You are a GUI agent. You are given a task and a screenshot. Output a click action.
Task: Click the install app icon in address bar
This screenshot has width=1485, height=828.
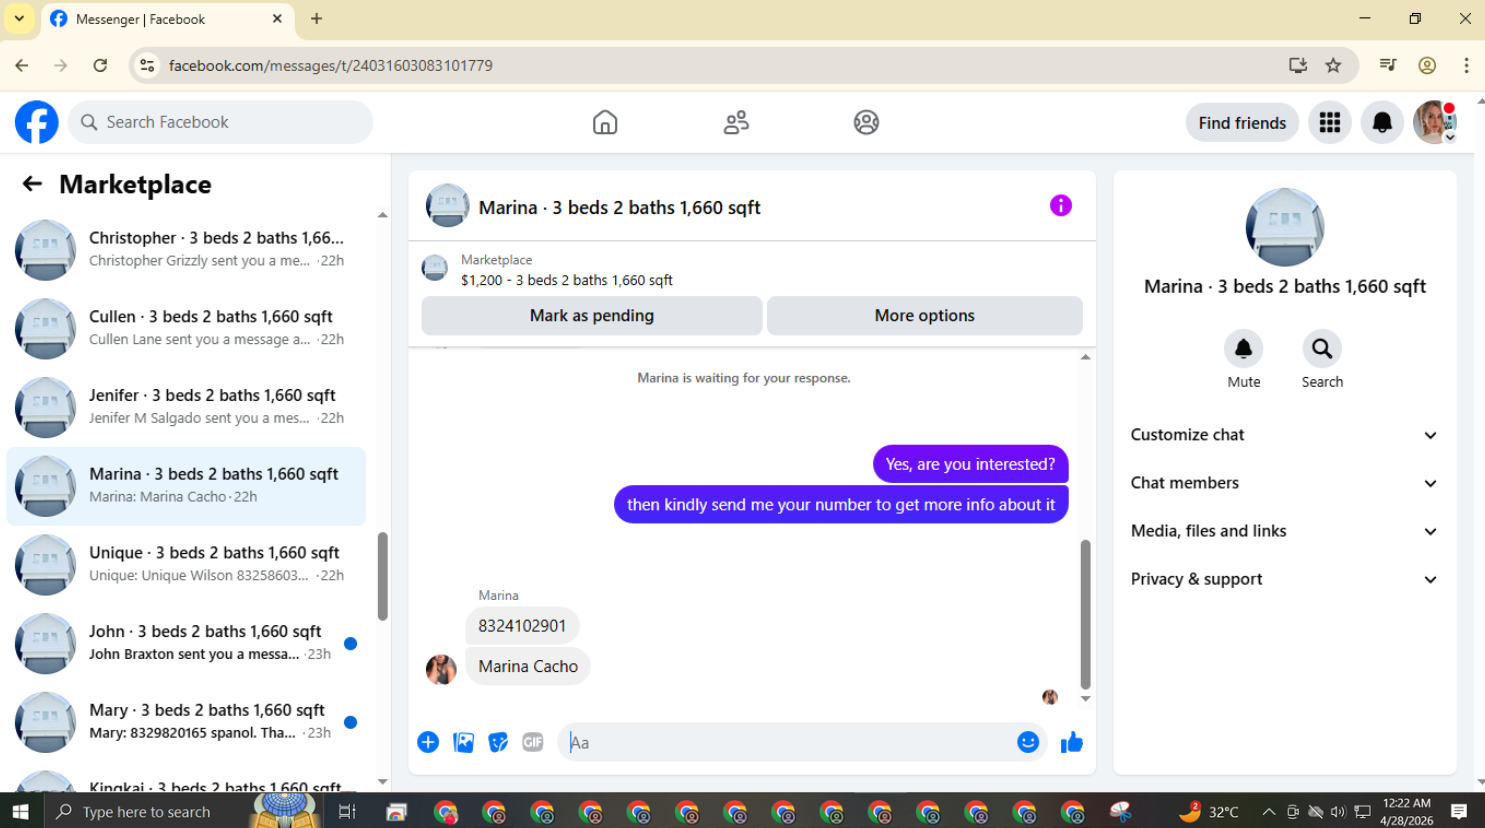coord(1298,65)
